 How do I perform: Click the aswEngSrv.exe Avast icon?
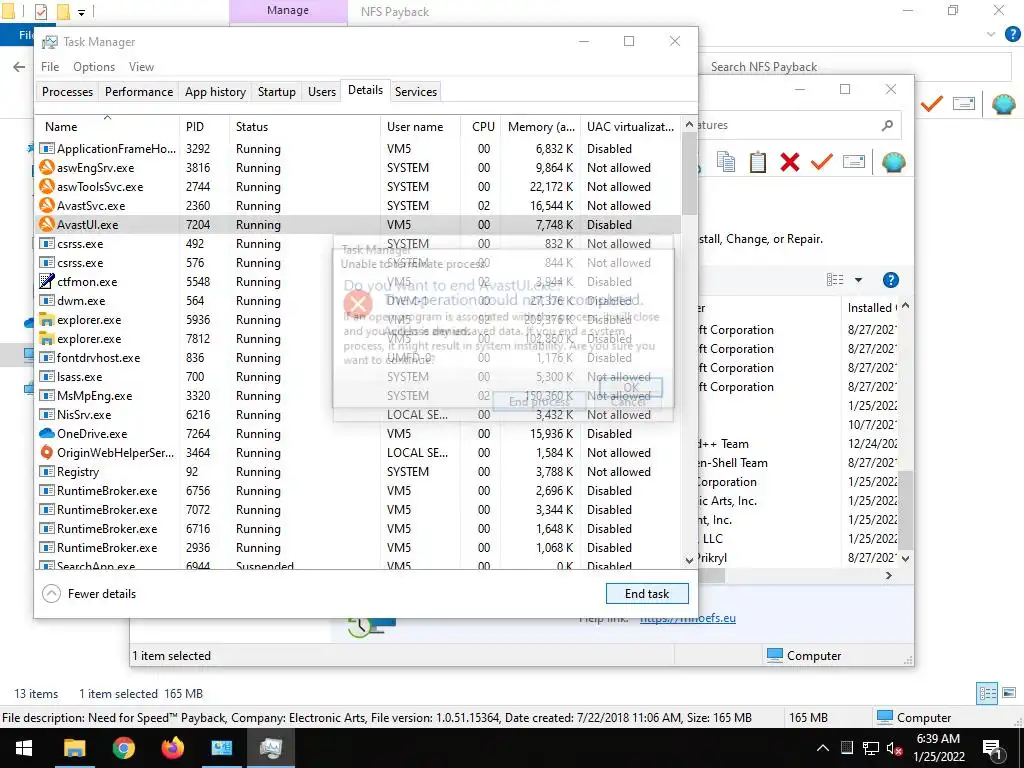tap(46, 168)
